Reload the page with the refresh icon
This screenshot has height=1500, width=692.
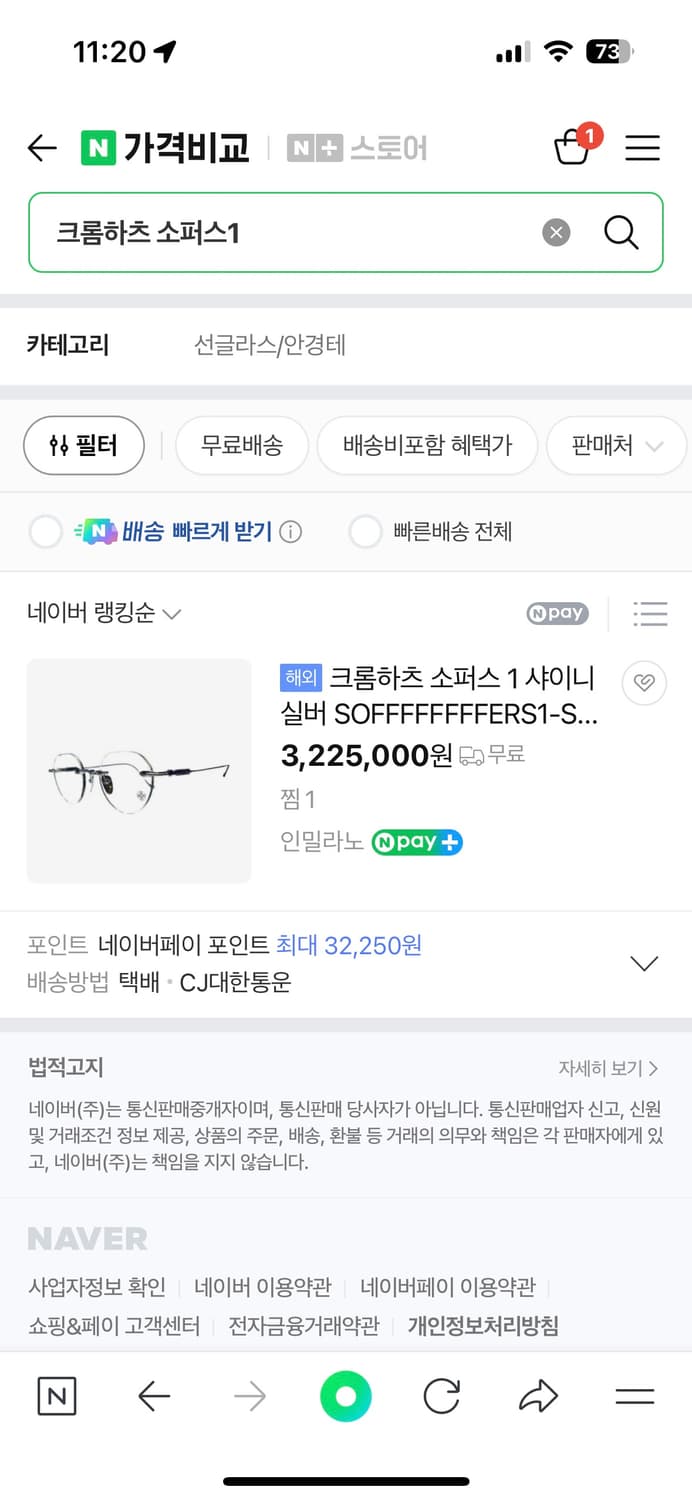pyautogui.click(x=442, y=1397)
